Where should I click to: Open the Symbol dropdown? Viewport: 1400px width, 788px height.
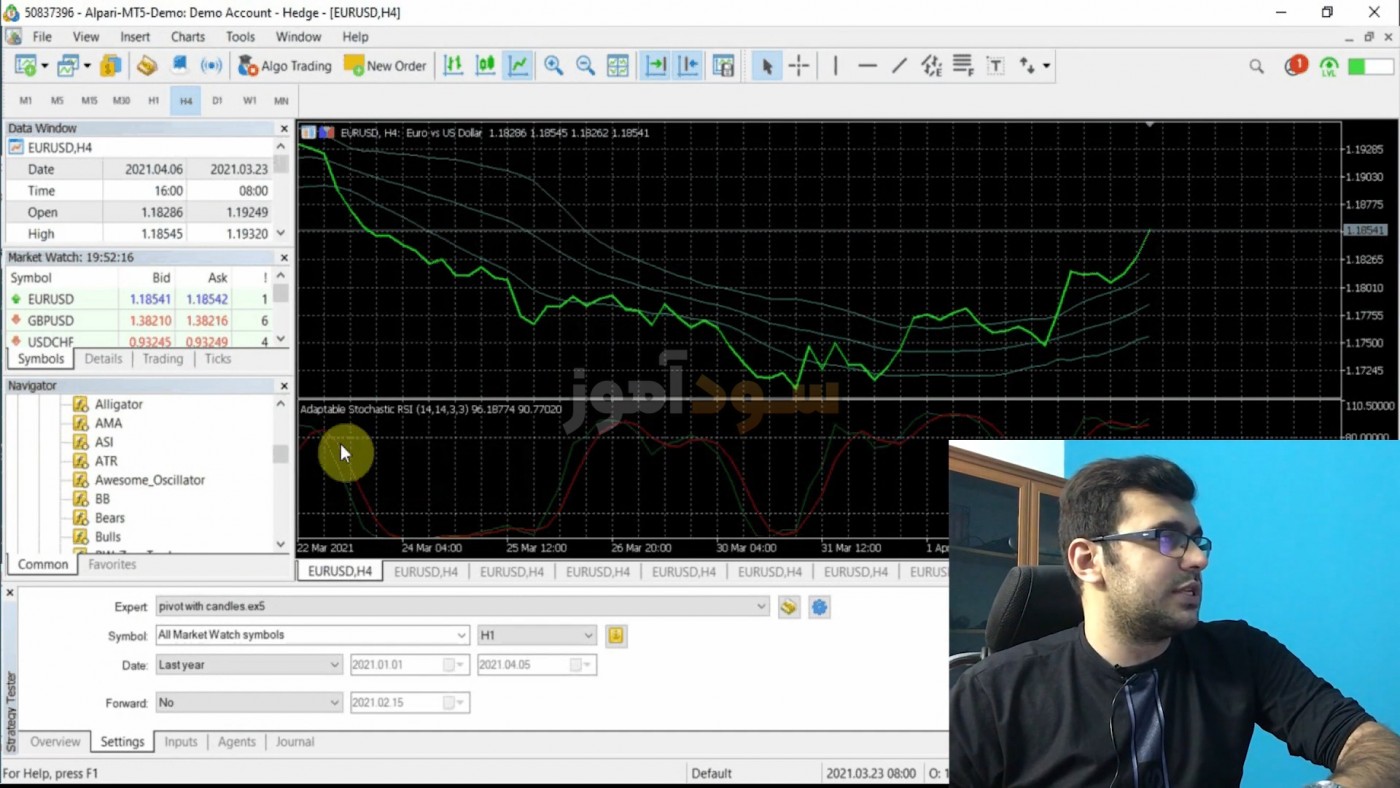tap(312, 635)
